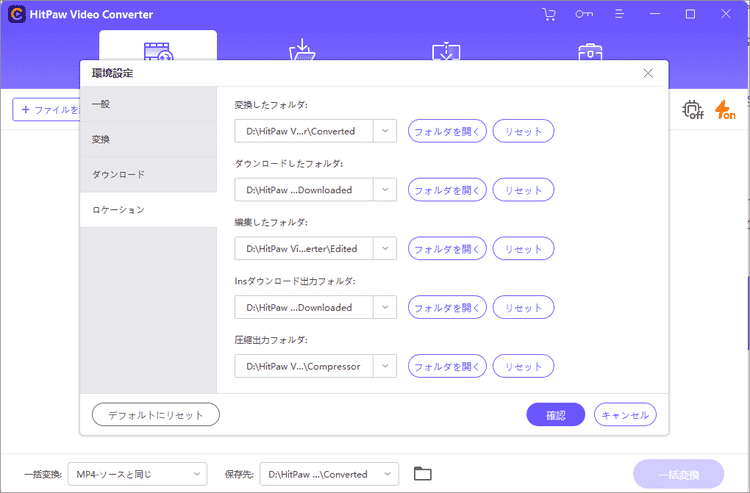Screen dimensions: 750x493
Task: Click the 圧縮出力フォルダ: label
Action: (x=271, y=340)
